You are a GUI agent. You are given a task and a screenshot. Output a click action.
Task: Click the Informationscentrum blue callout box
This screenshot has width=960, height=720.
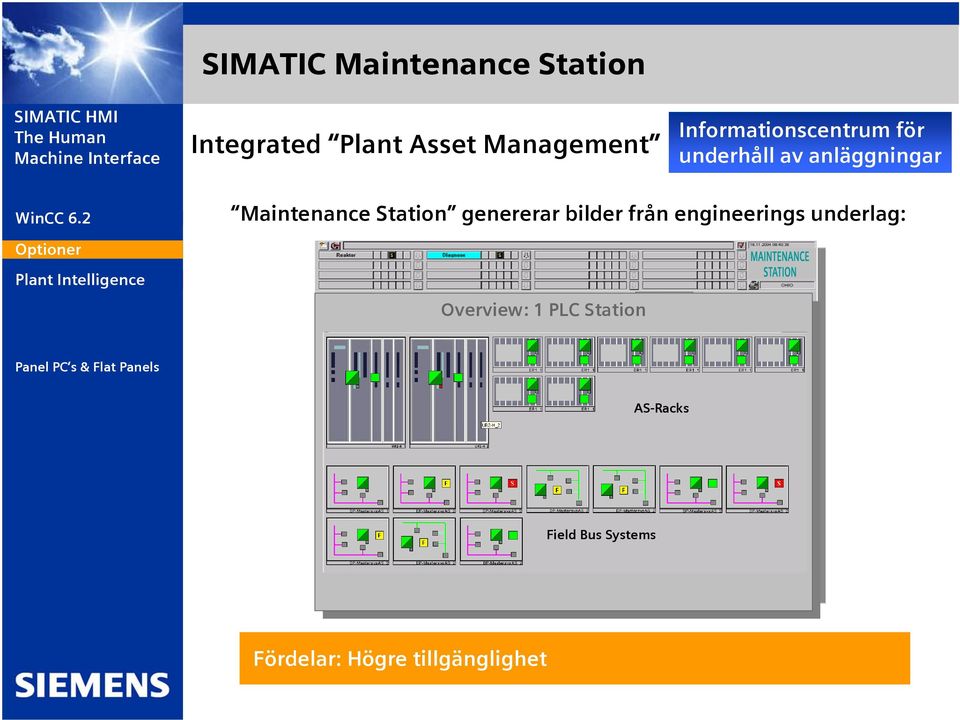tap(809, 142)
